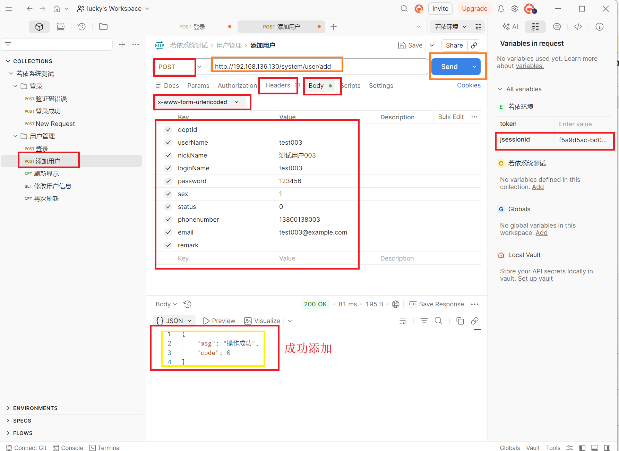This screenshot has width=619, height=451.
Task: Toggle line wrap in the response viewer
Action: tap(403, 321)
